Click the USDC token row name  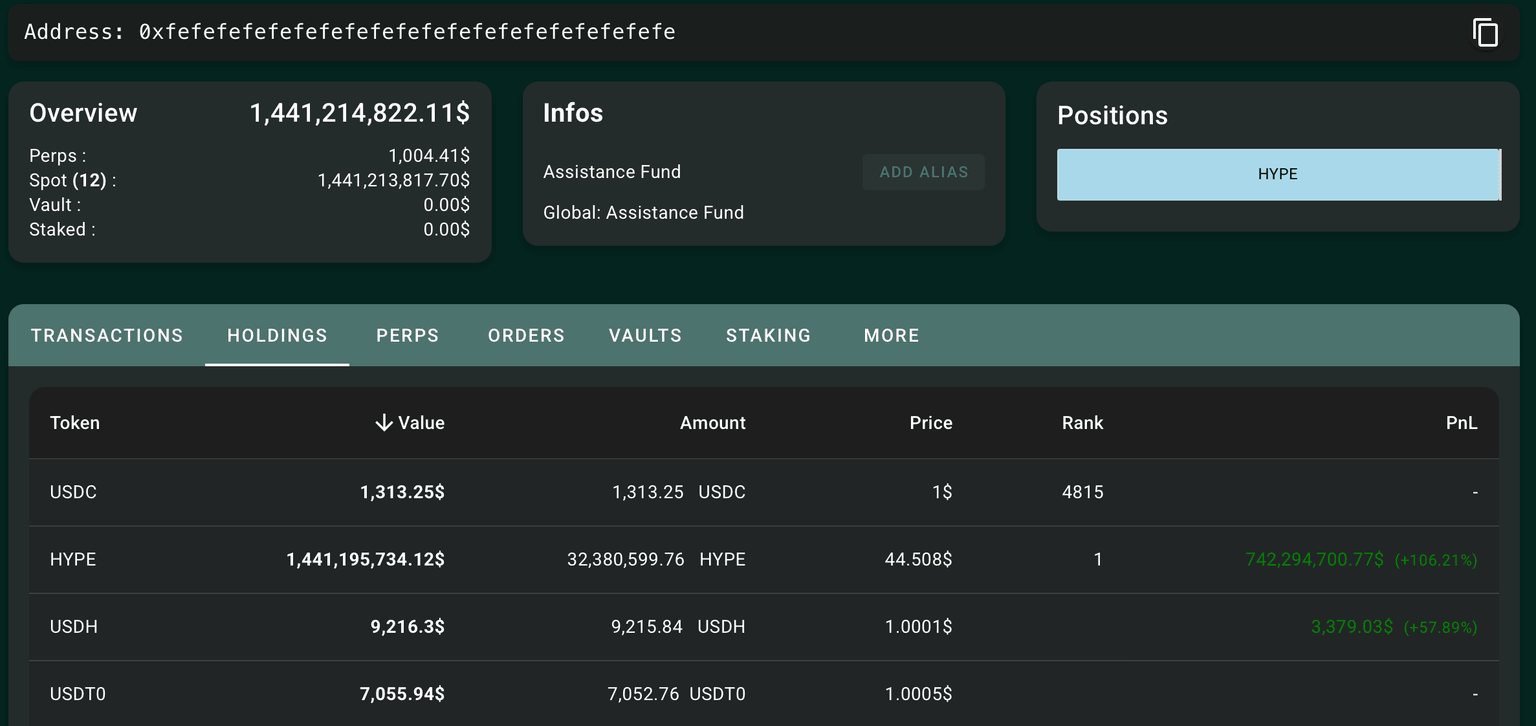pyautogui.click(x=73, y=492)
